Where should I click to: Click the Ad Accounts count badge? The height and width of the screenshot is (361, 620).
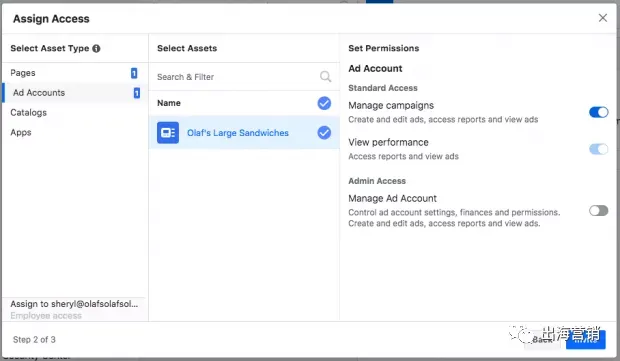click(x=136, y=93)
